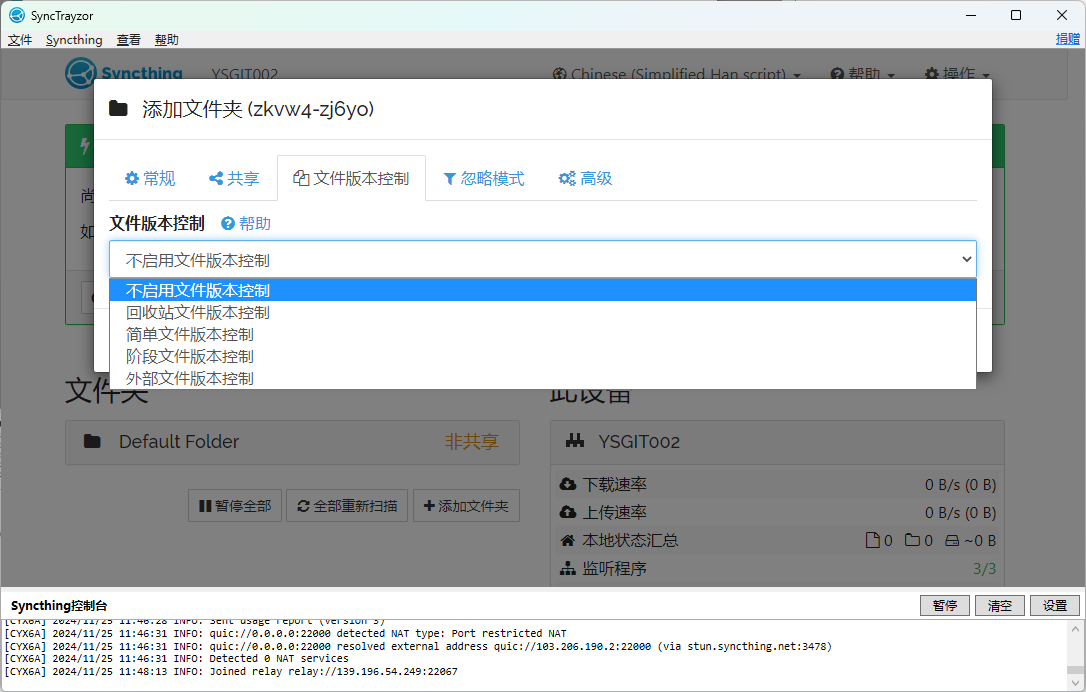Click the 清空 button in console panel
Screen dimensions: 1086x692
[x=999, y=605]
